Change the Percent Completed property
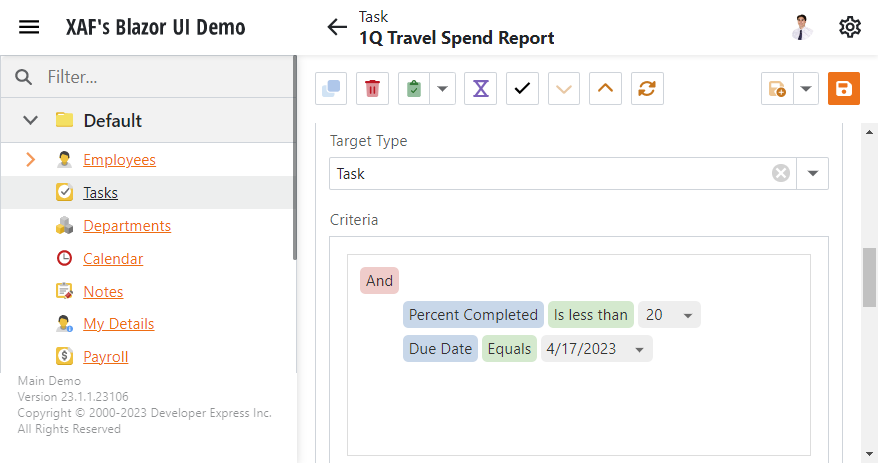The height and width of the screenshot is (463, 878). click(473, 315)
